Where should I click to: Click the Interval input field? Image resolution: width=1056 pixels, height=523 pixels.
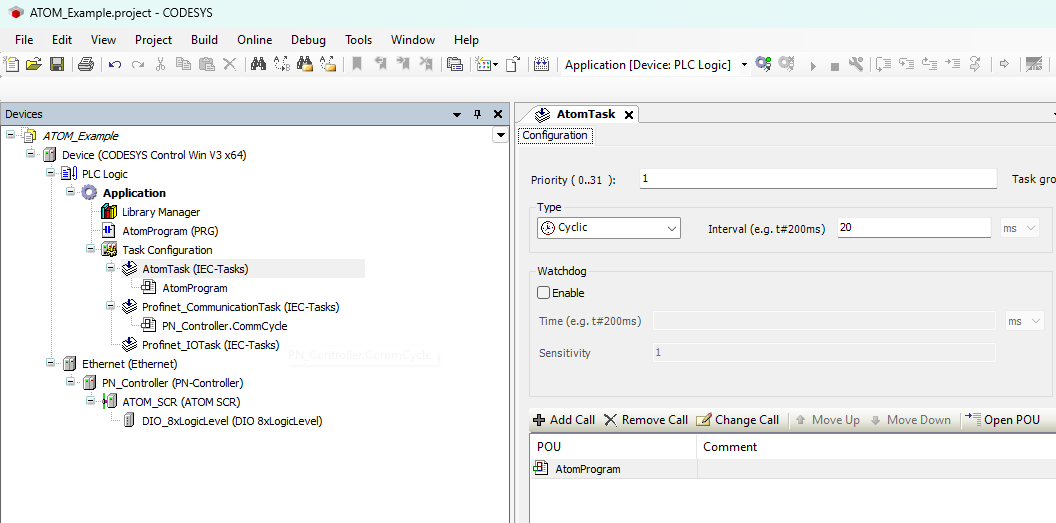(x=915, y=228)
